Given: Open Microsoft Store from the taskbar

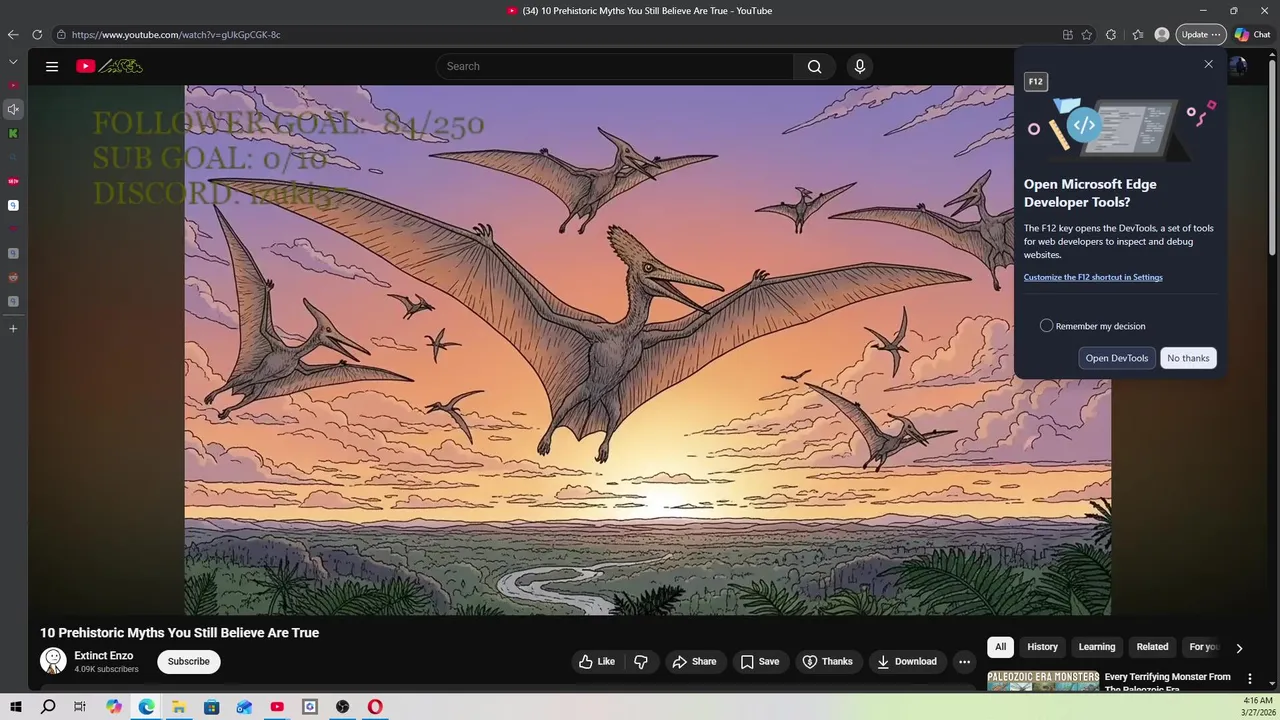Looking at the screenshot, I should click(x=211, y=707).
